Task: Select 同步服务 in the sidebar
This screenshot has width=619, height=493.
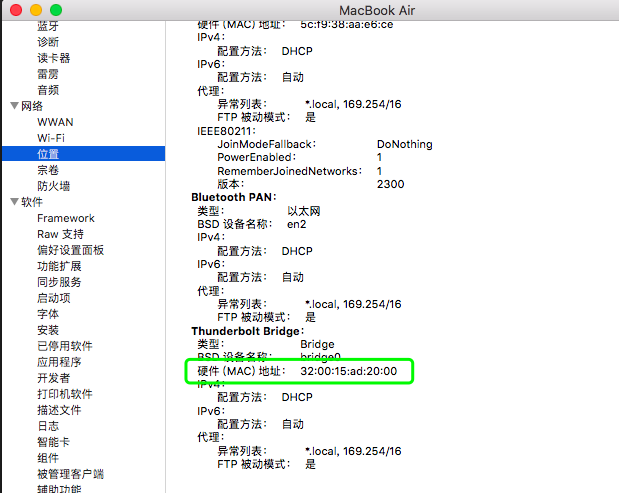Action: point(59,282)
